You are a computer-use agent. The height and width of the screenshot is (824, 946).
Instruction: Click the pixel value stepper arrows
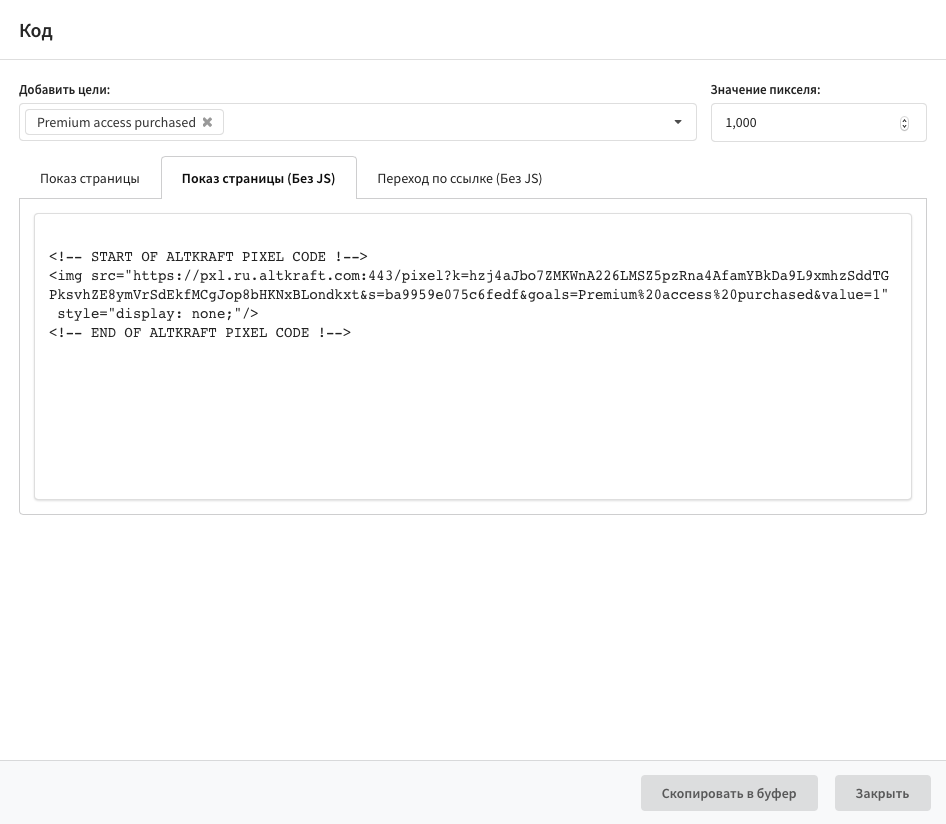(x=904, y=123)
